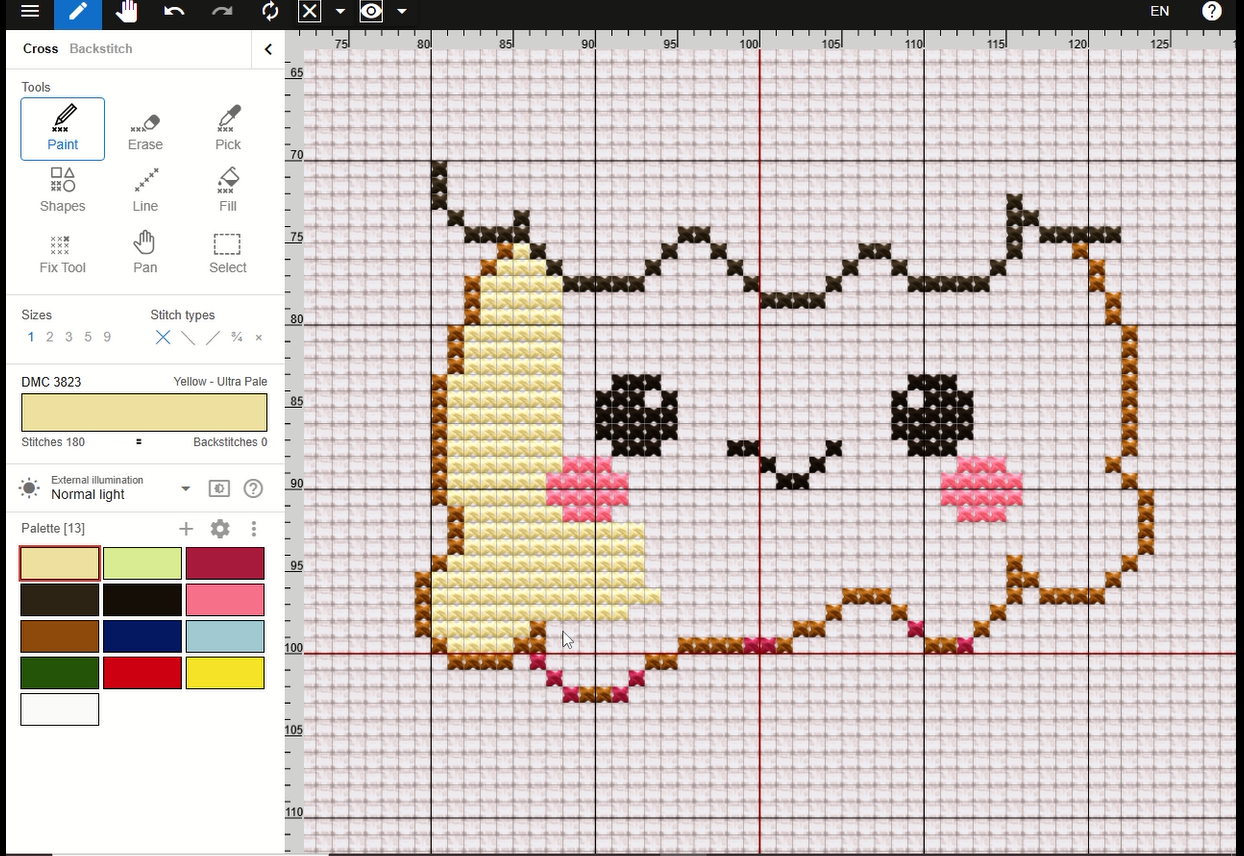
Task: Select the white palette swatch
Action: [60, 709]
